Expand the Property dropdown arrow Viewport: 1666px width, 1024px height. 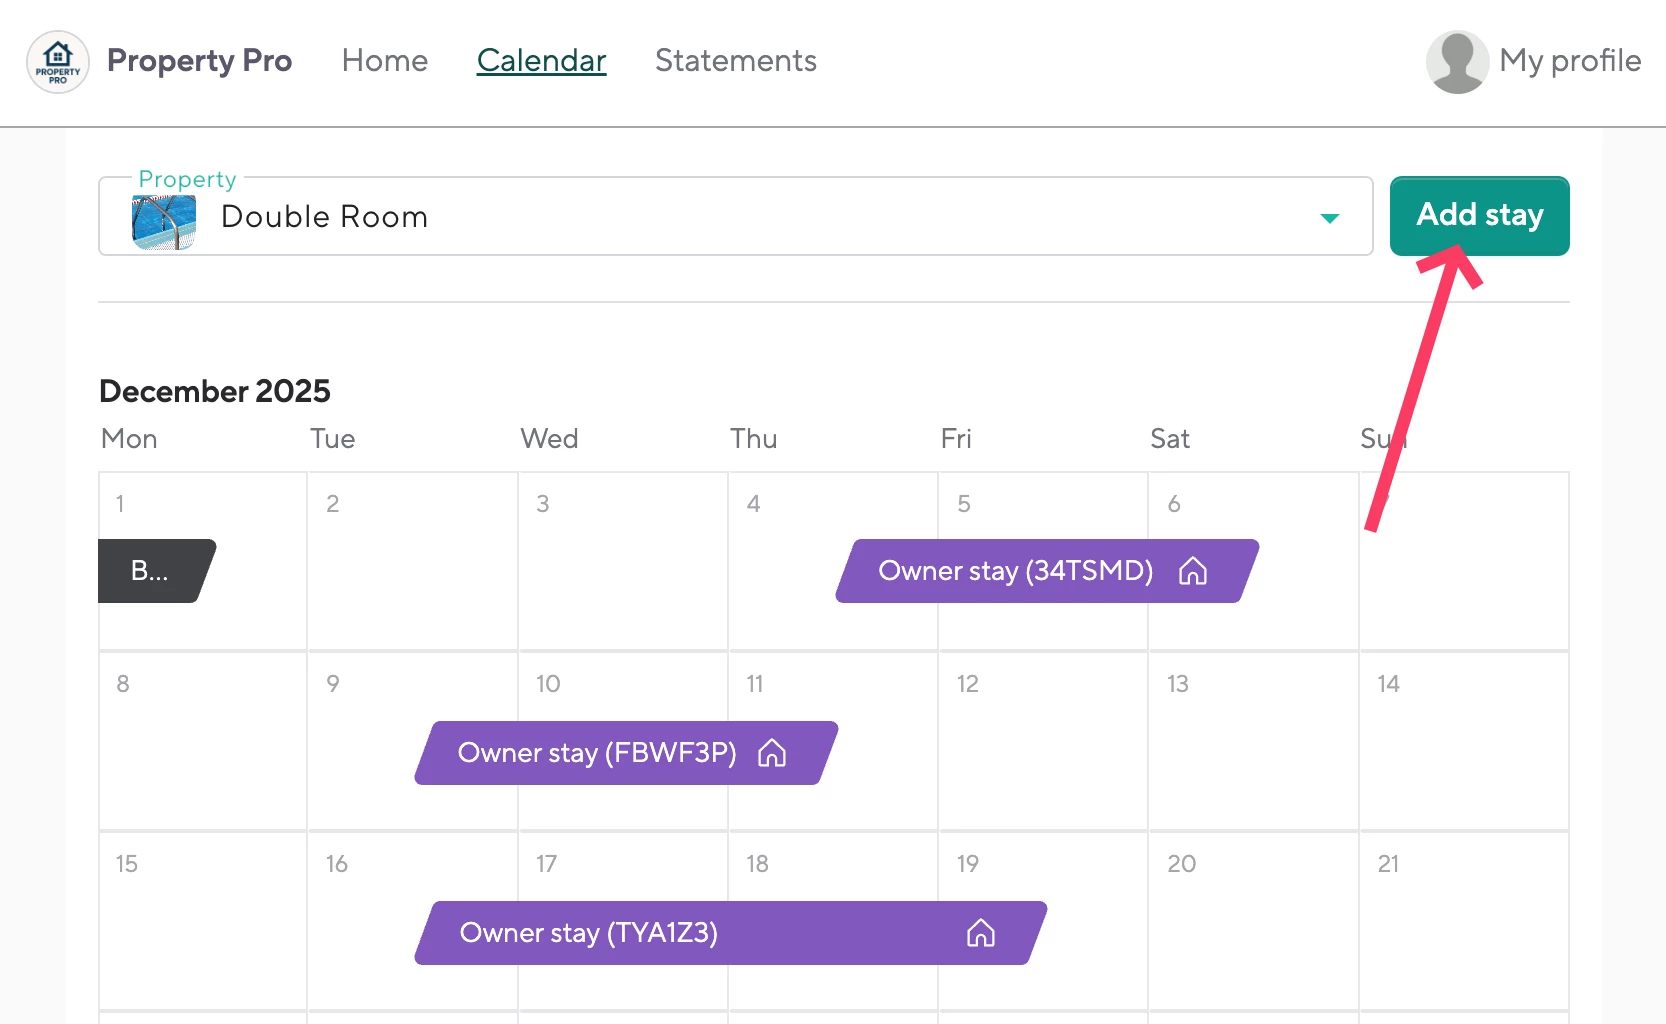click(1329, 218)
